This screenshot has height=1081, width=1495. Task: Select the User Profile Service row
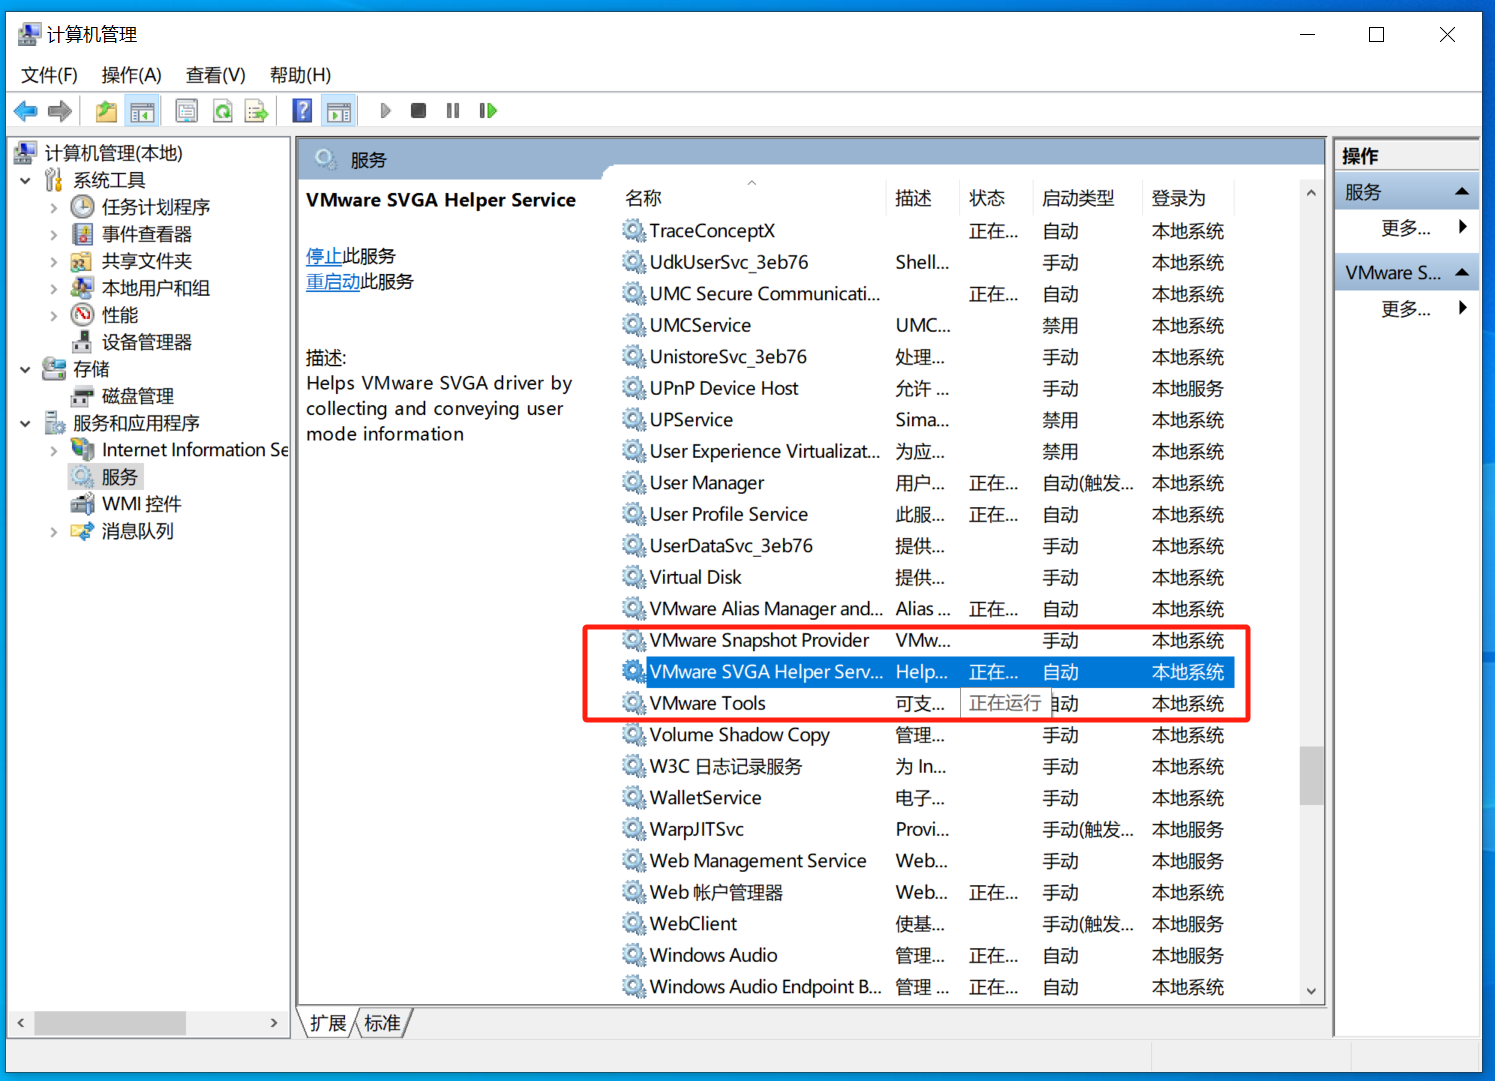[x=927, y=514]
